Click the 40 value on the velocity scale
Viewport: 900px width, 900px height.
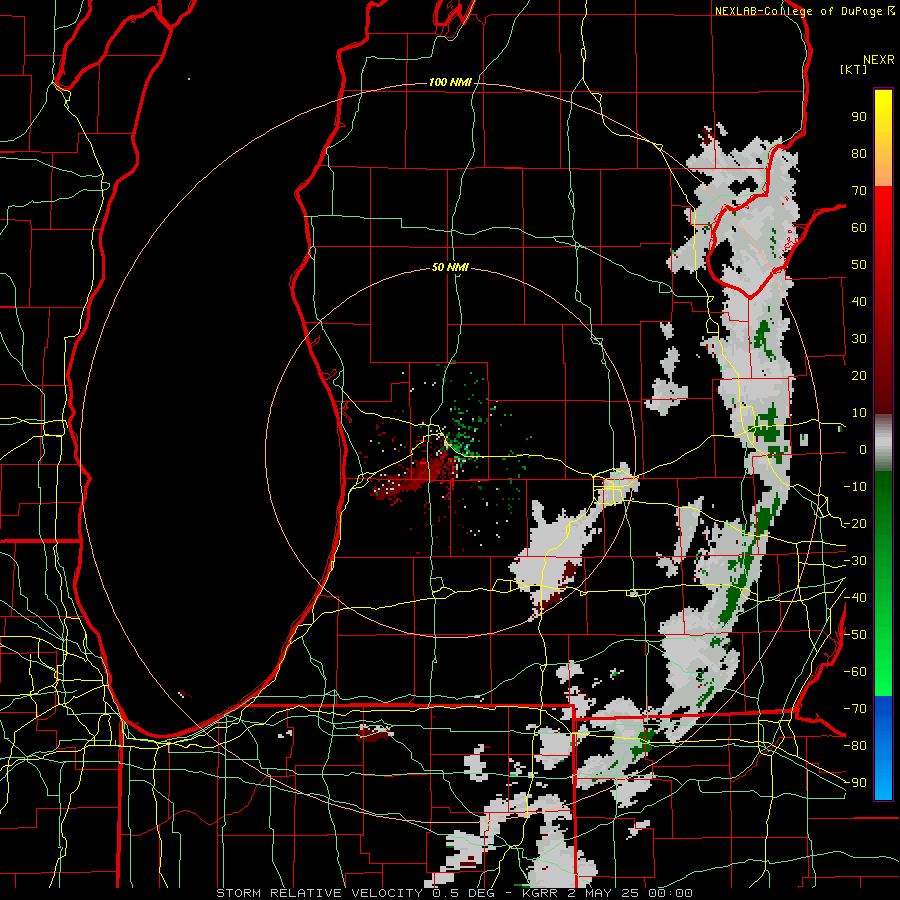tap(859, 301)
